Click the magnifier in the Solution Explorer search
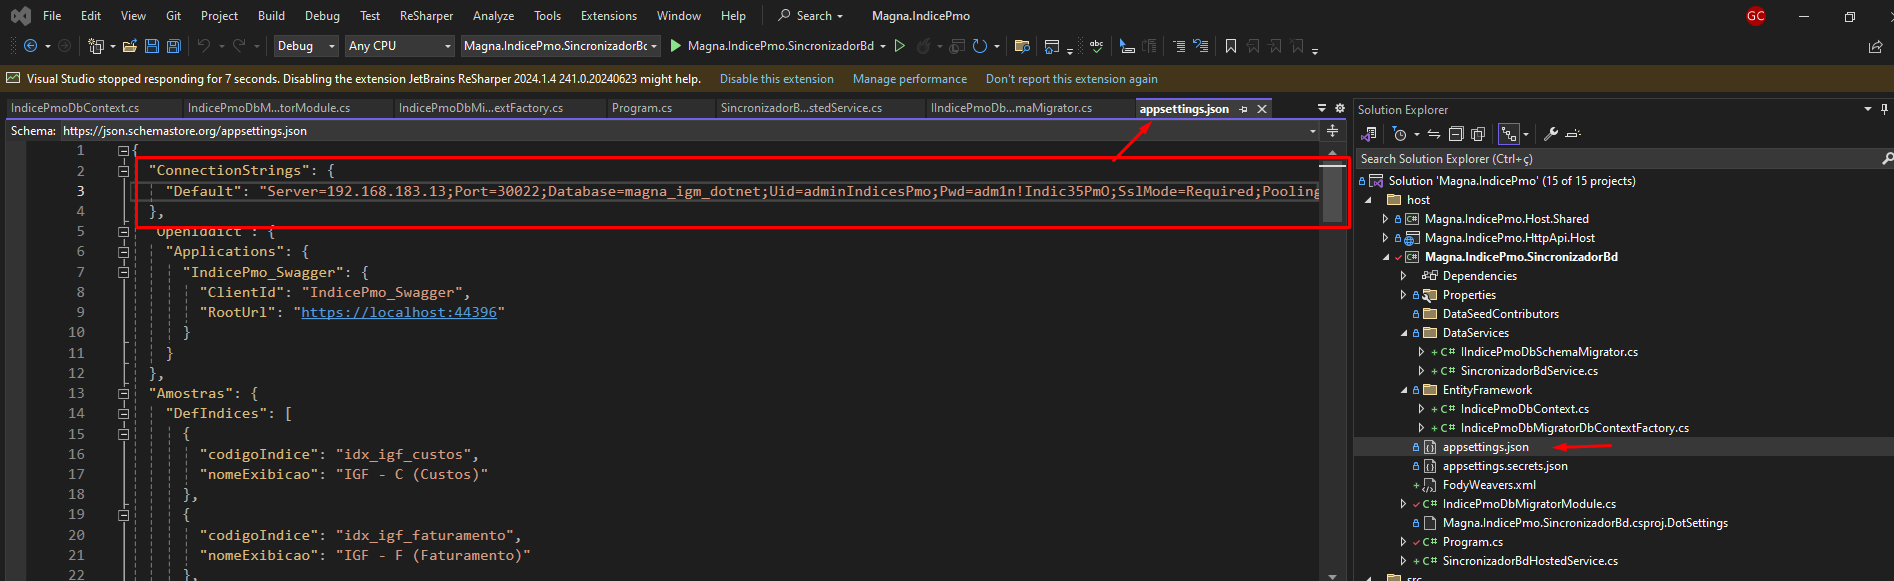Screen dimensions: 1894x581 1886,159
